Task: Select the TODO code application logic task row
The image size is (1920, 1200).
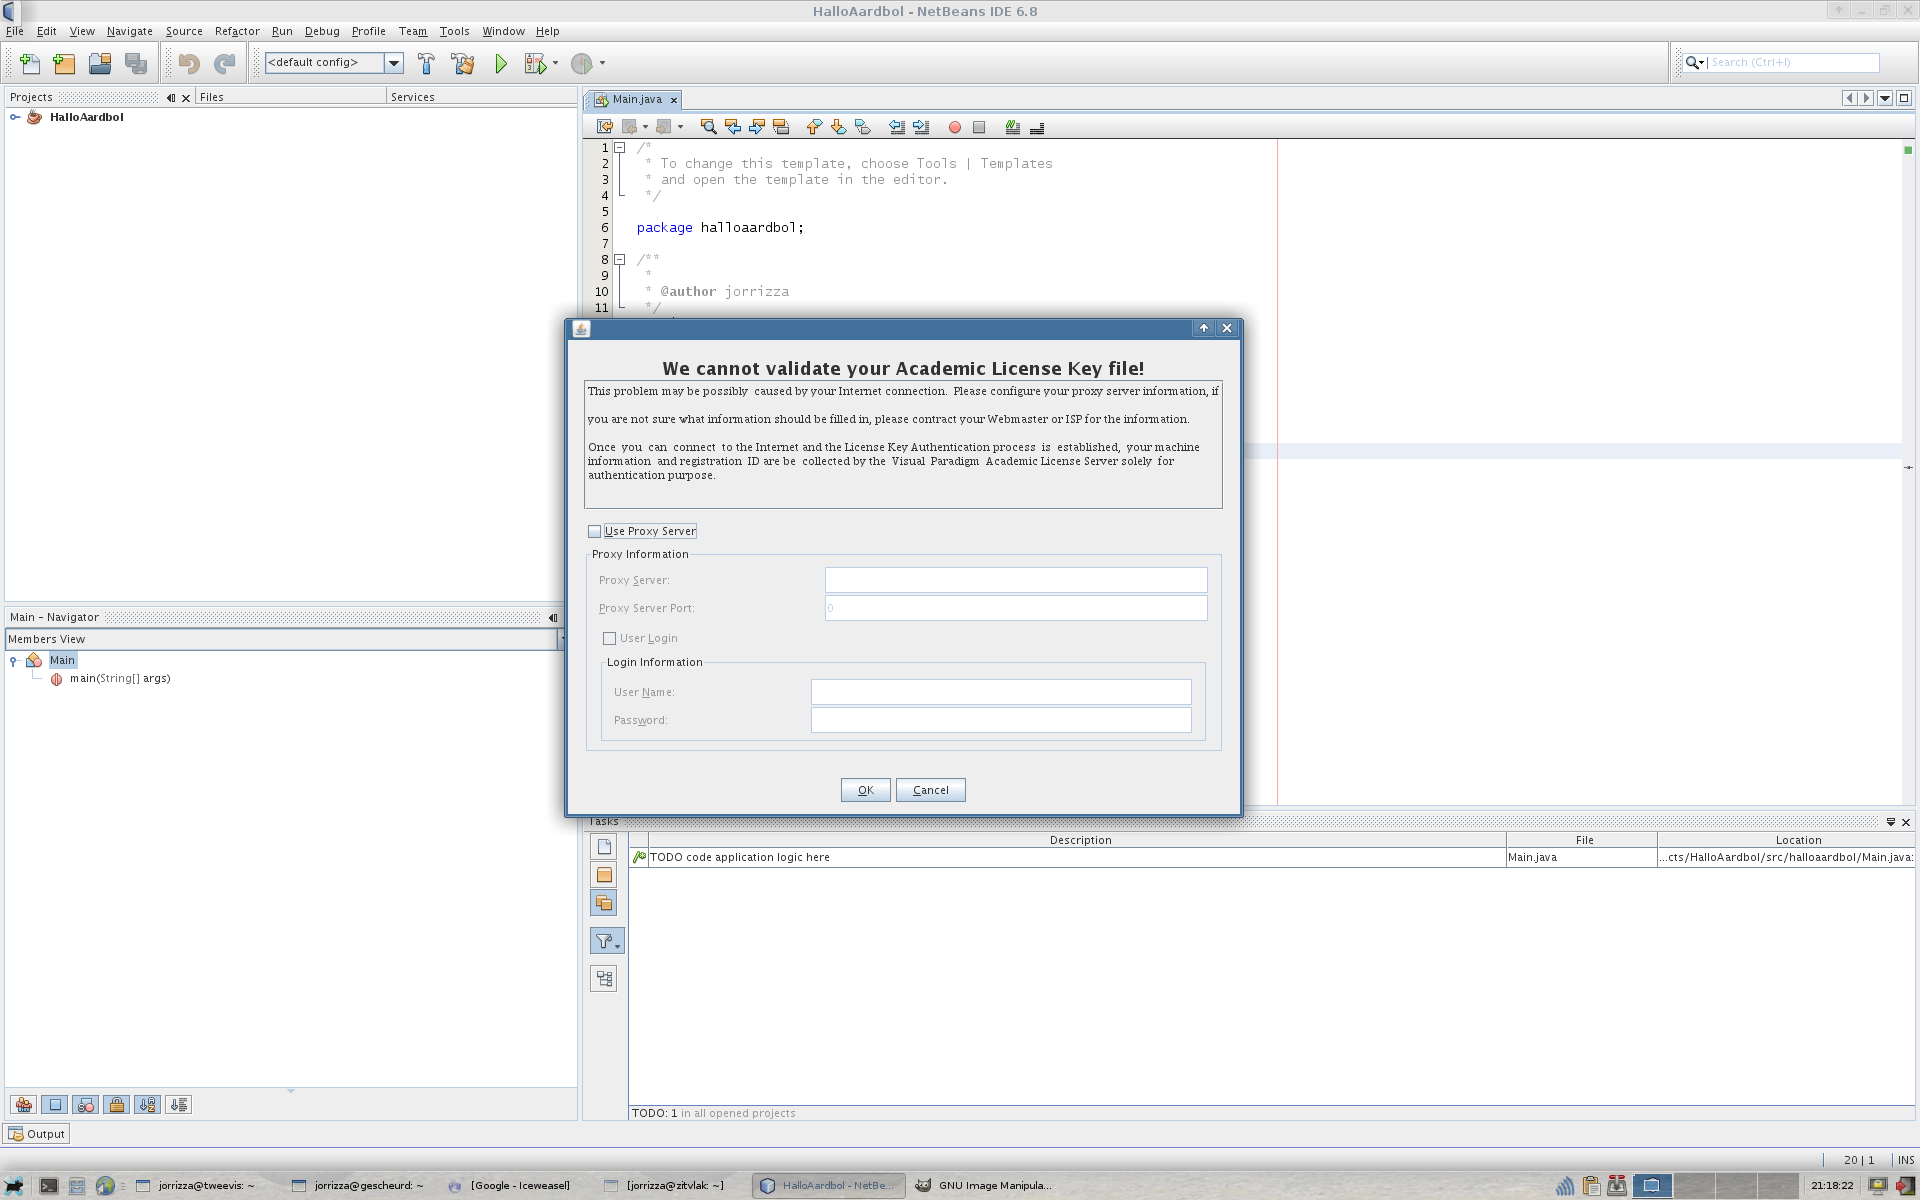Action: click(x=1272, y=857)
